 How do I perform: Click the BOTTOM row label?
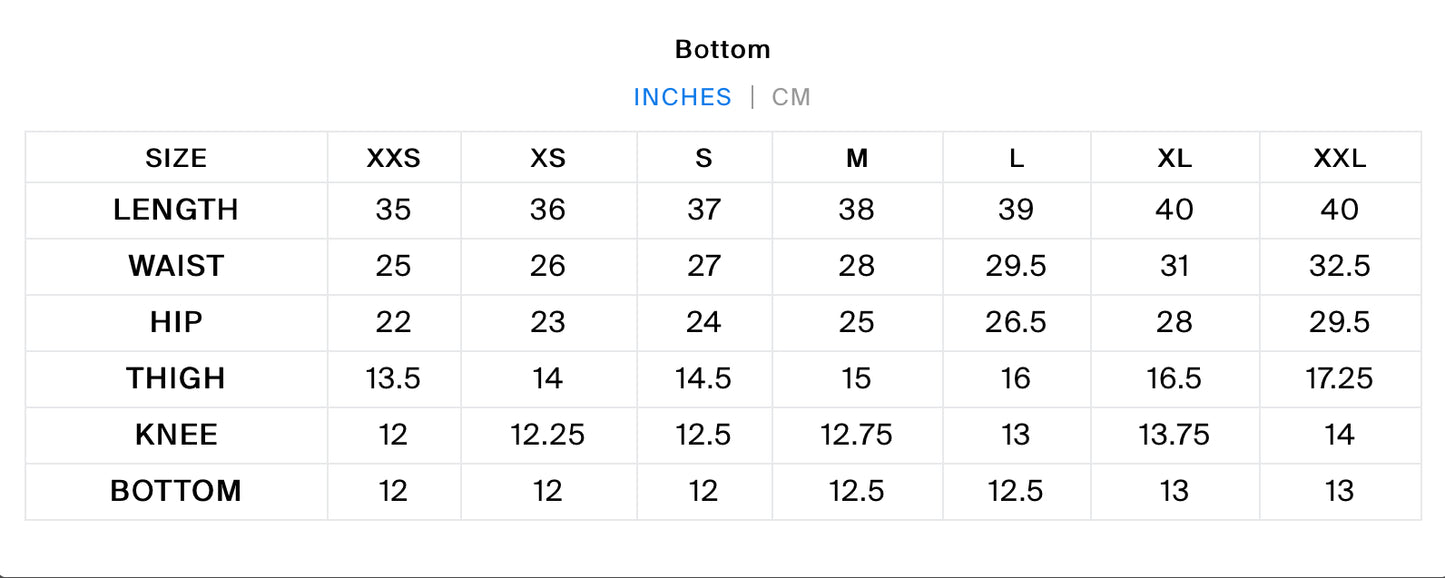176,491
